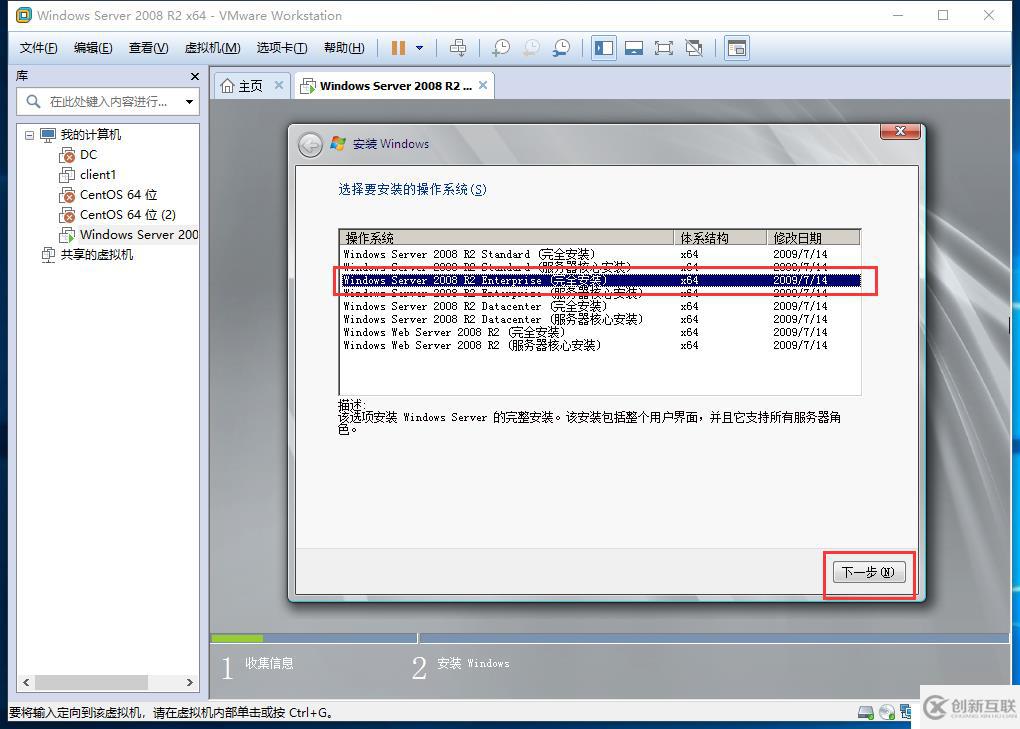Click the Send Ctrl+Alt+Del icon
This screenshot has width=1020, height=729.
tap(458, 47)
